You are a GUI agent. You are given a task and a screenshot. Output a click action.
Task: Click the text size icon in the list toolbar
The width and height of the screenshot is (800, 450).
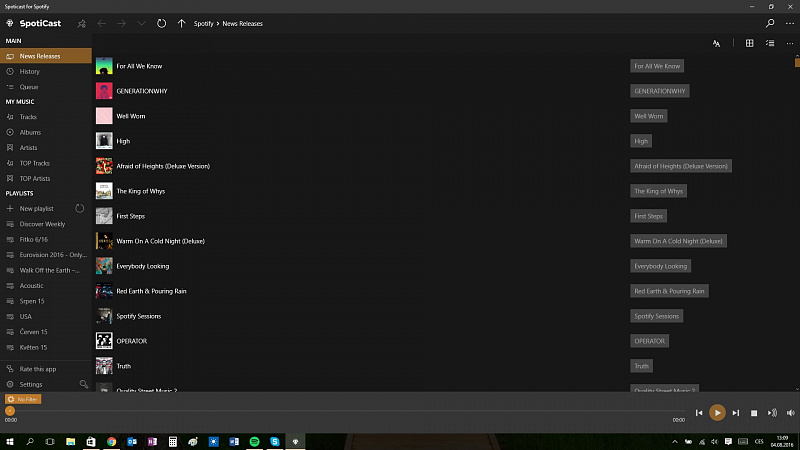716,43
